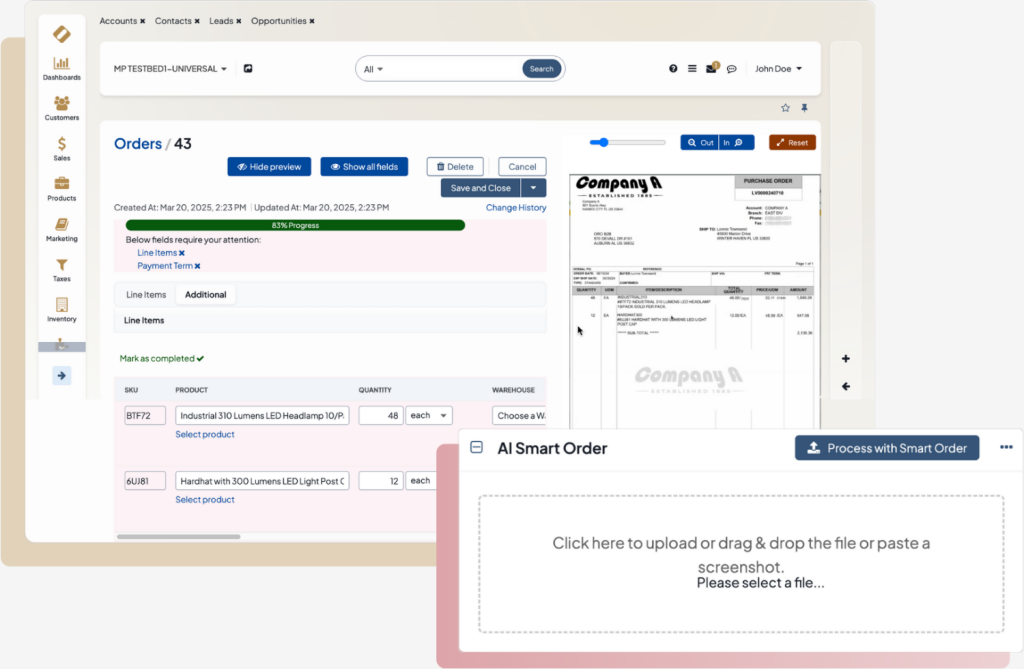
Task: Click the preview zoom slider
Action: pos(628,143)
